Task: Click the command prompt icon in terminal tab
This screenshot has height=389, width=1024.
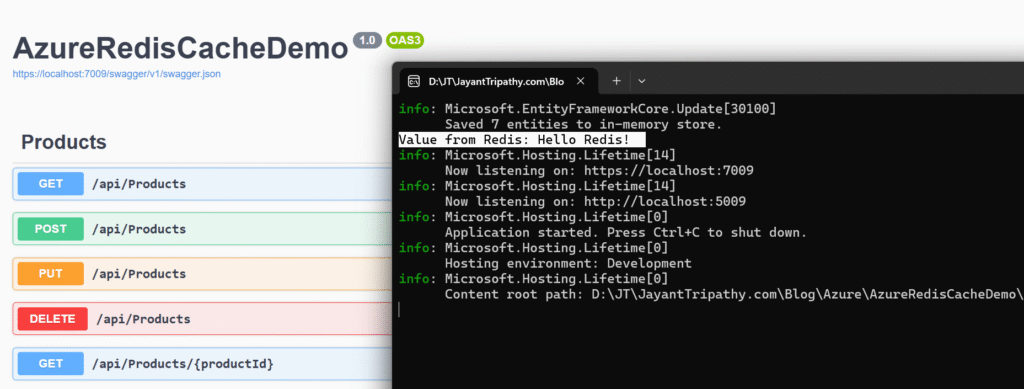Action: (413, 82)
